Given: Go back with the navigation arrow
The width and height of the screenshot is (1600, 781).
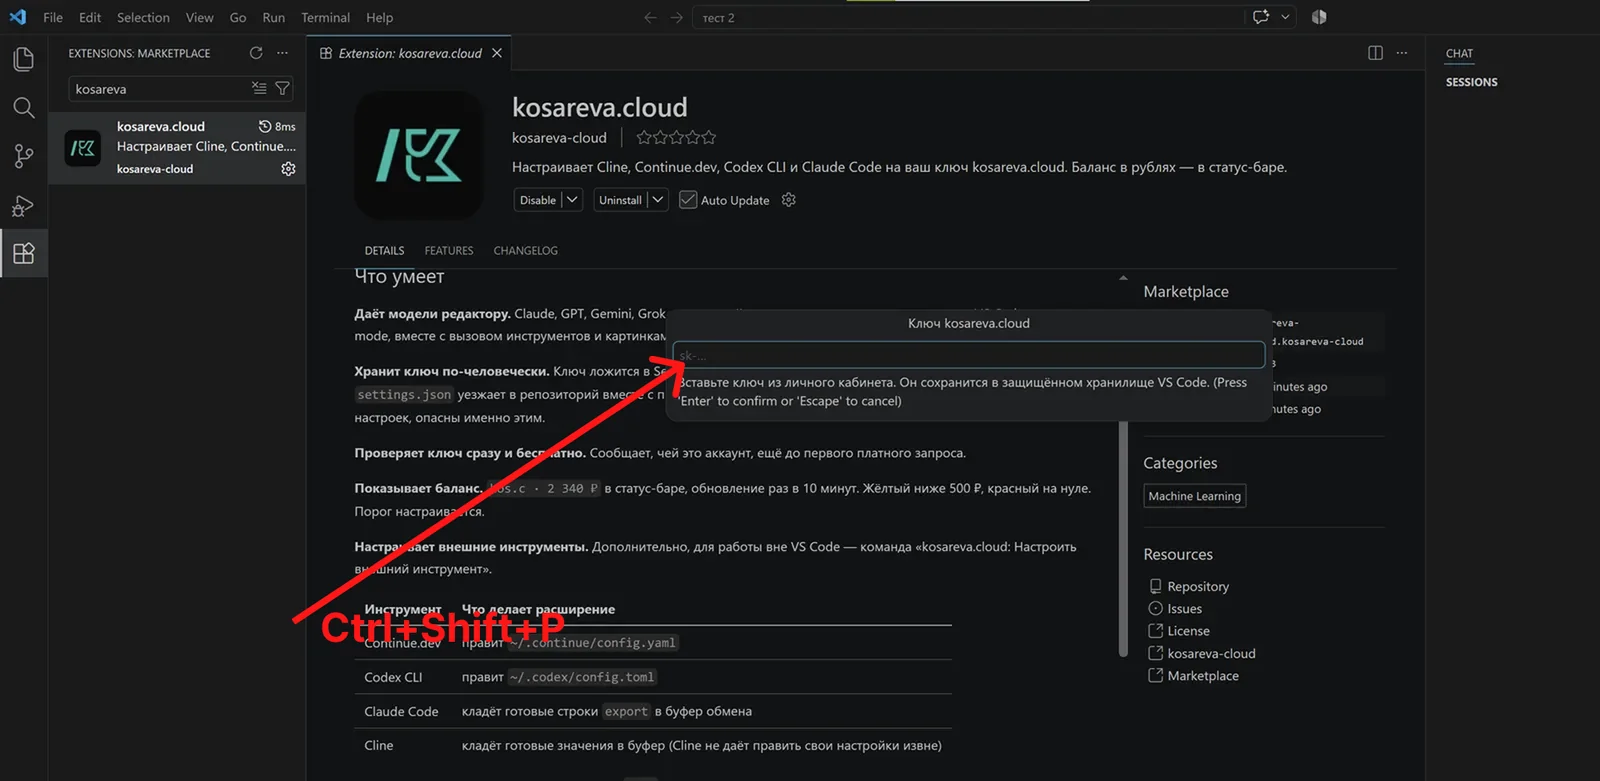Looking at the screenshot, I should [650, 17].
